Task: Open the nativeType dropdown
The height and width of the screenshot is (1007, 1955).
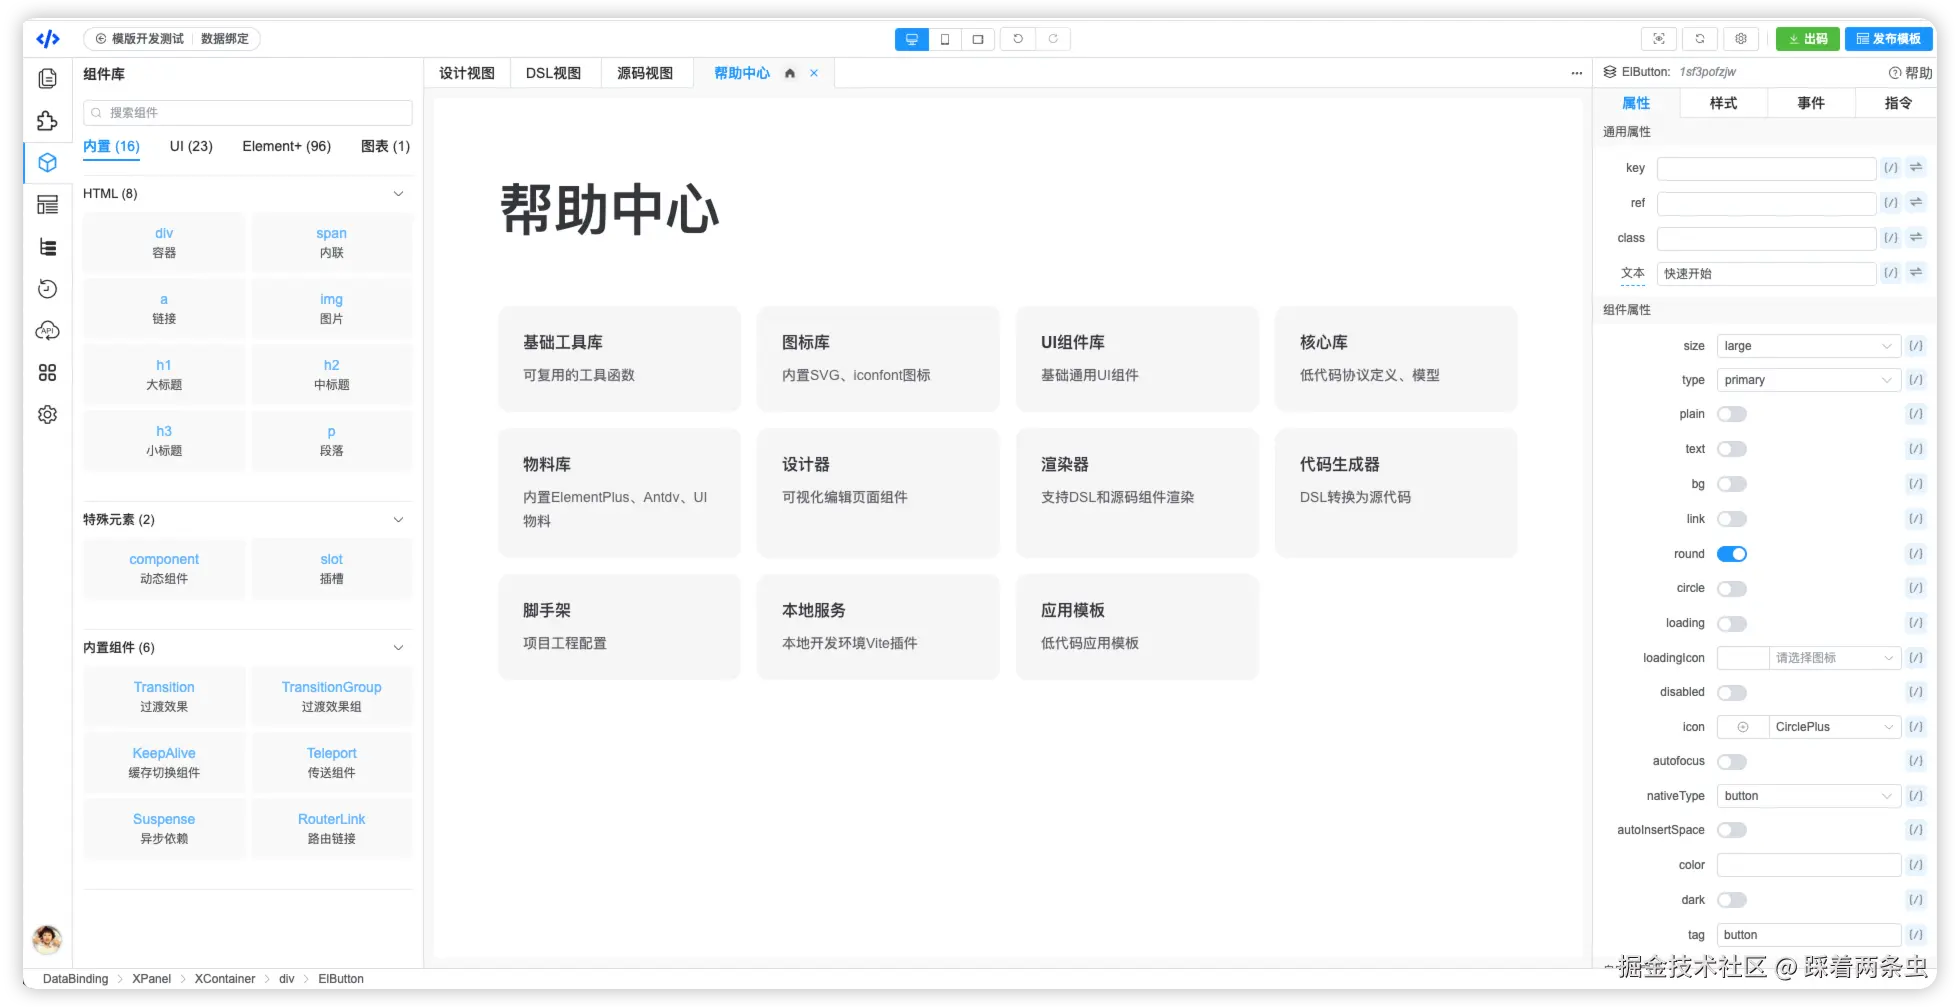Action: 1808,796
